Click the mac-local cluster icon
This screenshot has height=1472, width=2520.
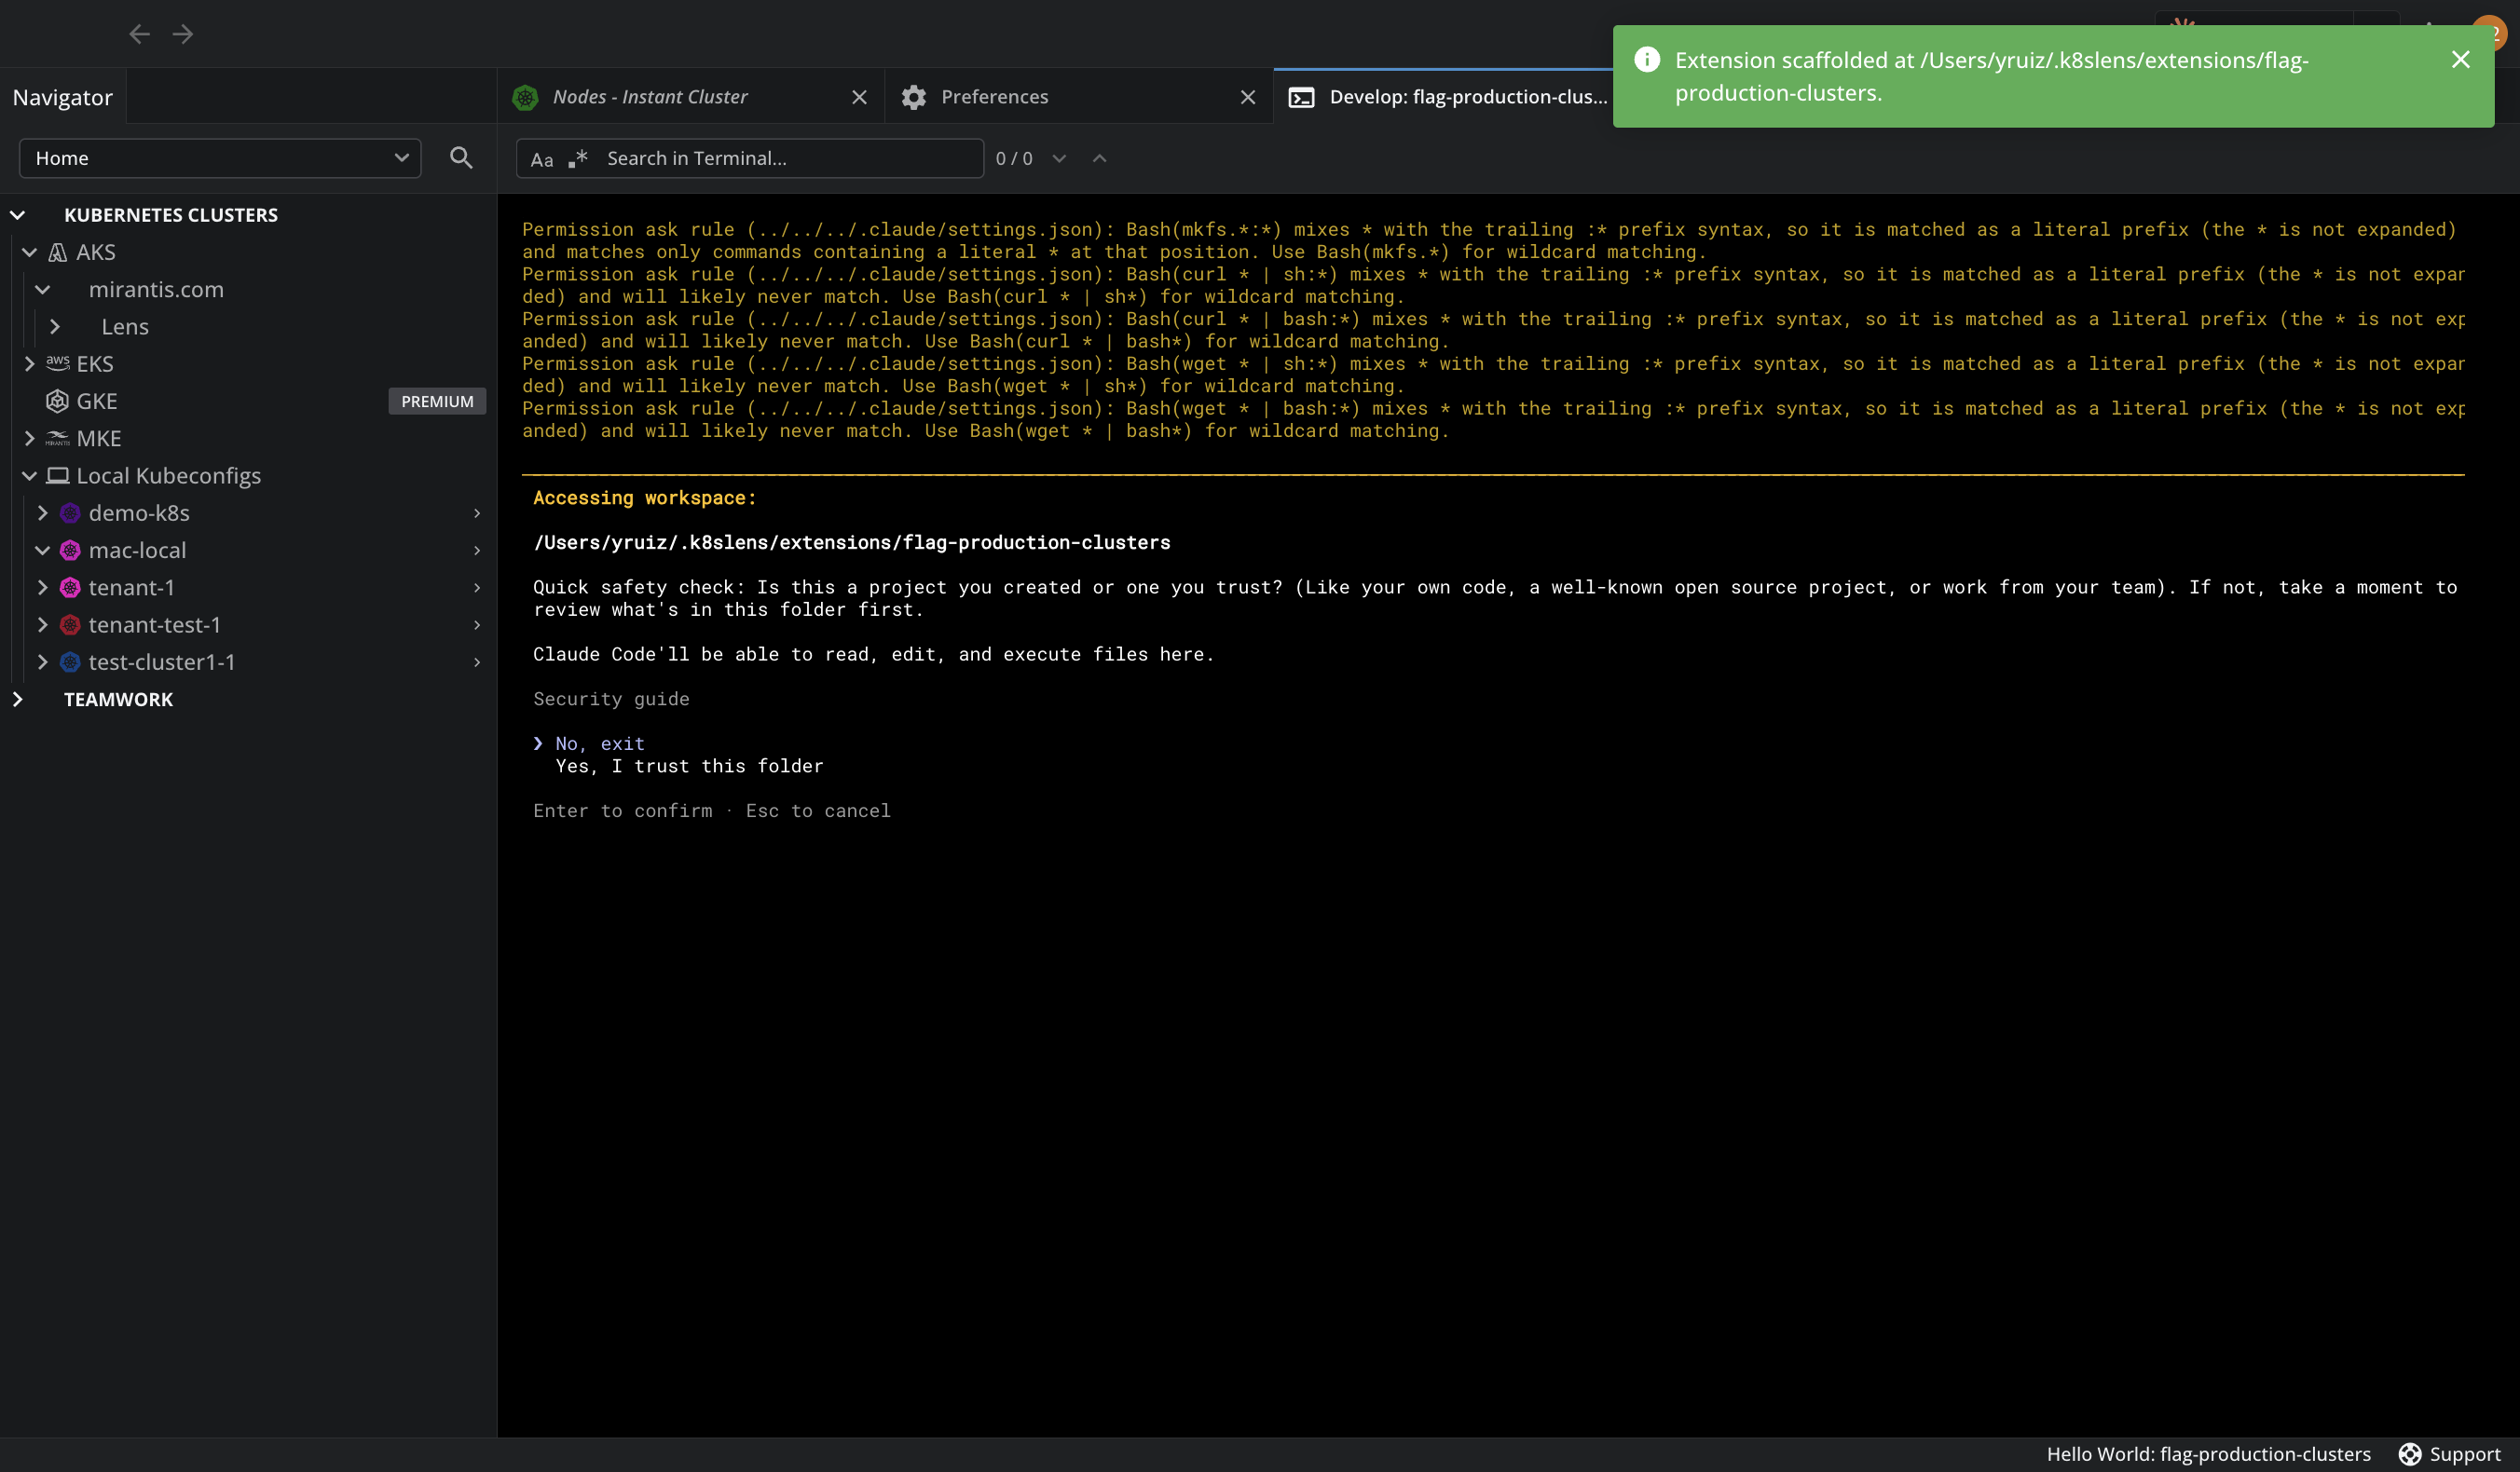pos(70,550)
